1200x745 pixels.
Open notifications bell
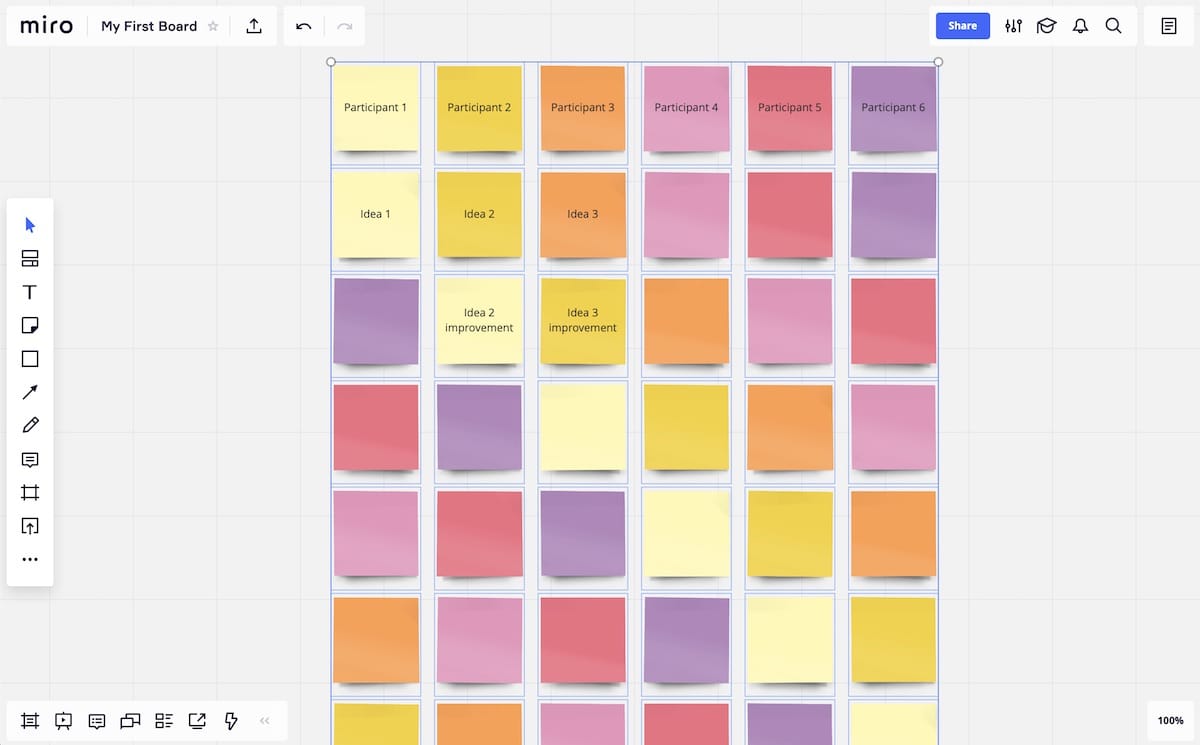pyautogui.click(x=1080, y=26)
